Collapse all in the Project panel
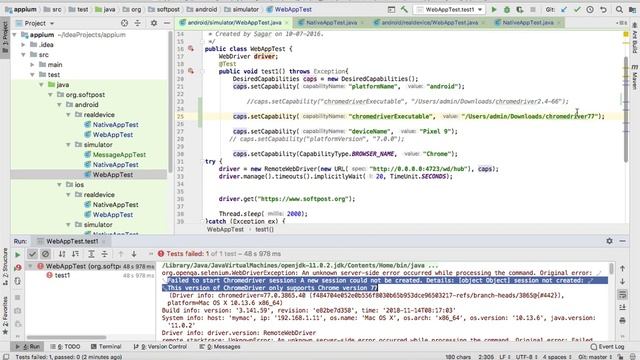The width and height of the screenshot is (640, 360). (x=138, y=23)
